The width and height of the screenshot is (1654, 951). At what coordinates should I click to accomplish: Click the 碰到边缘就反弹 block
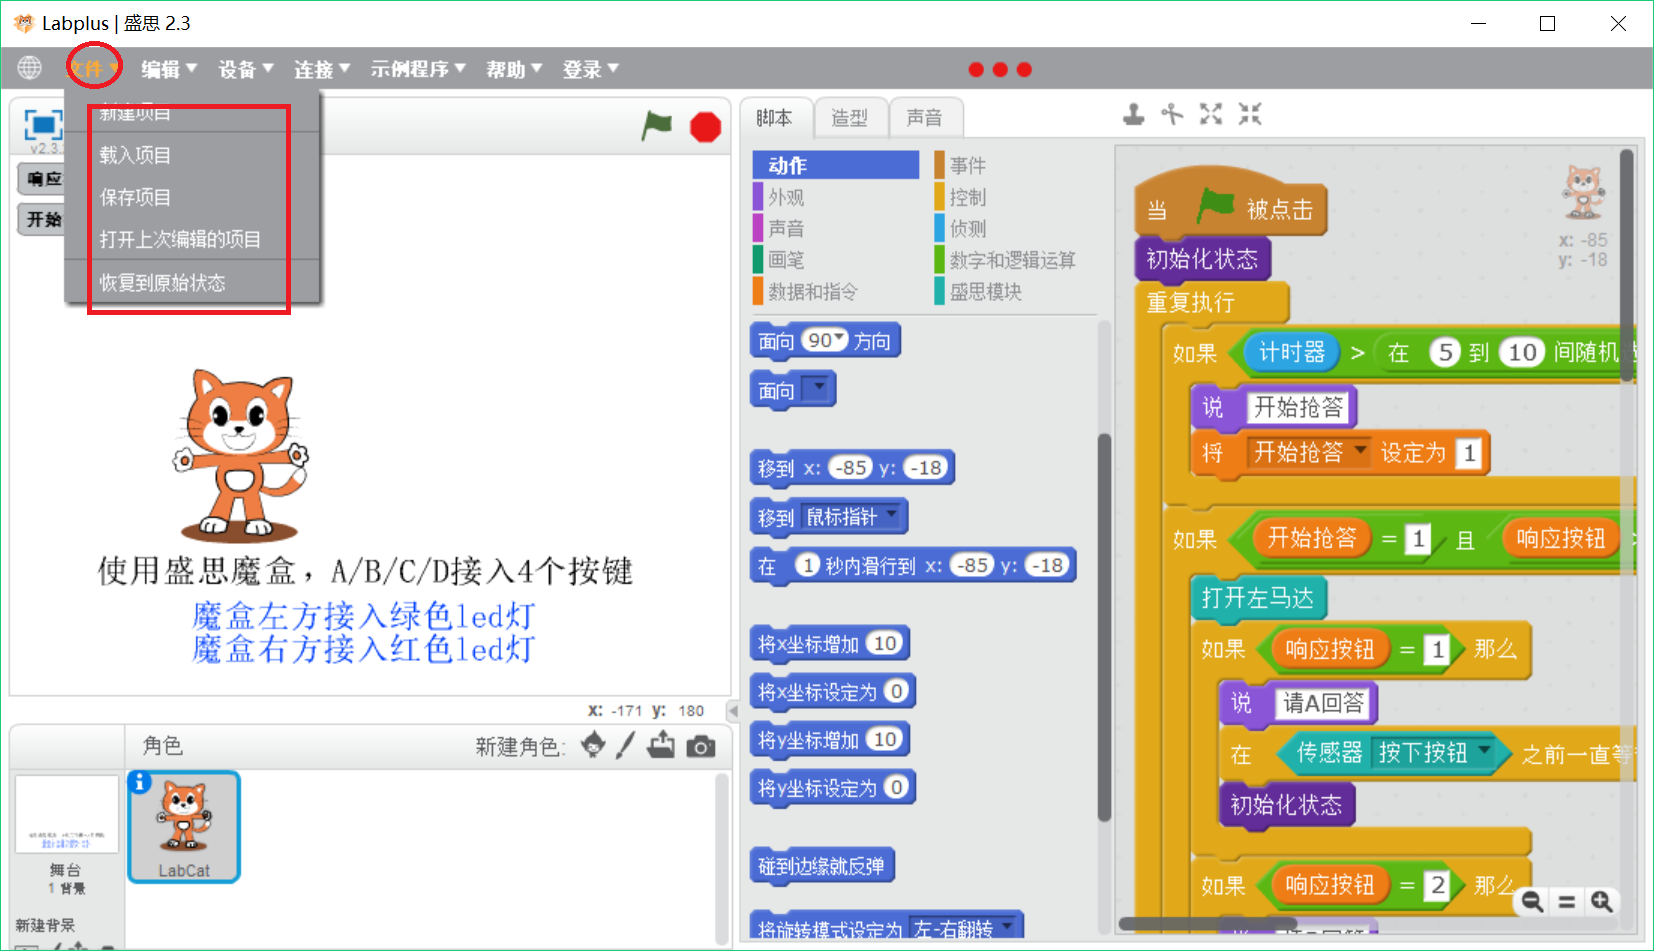(x=821, y=866)
